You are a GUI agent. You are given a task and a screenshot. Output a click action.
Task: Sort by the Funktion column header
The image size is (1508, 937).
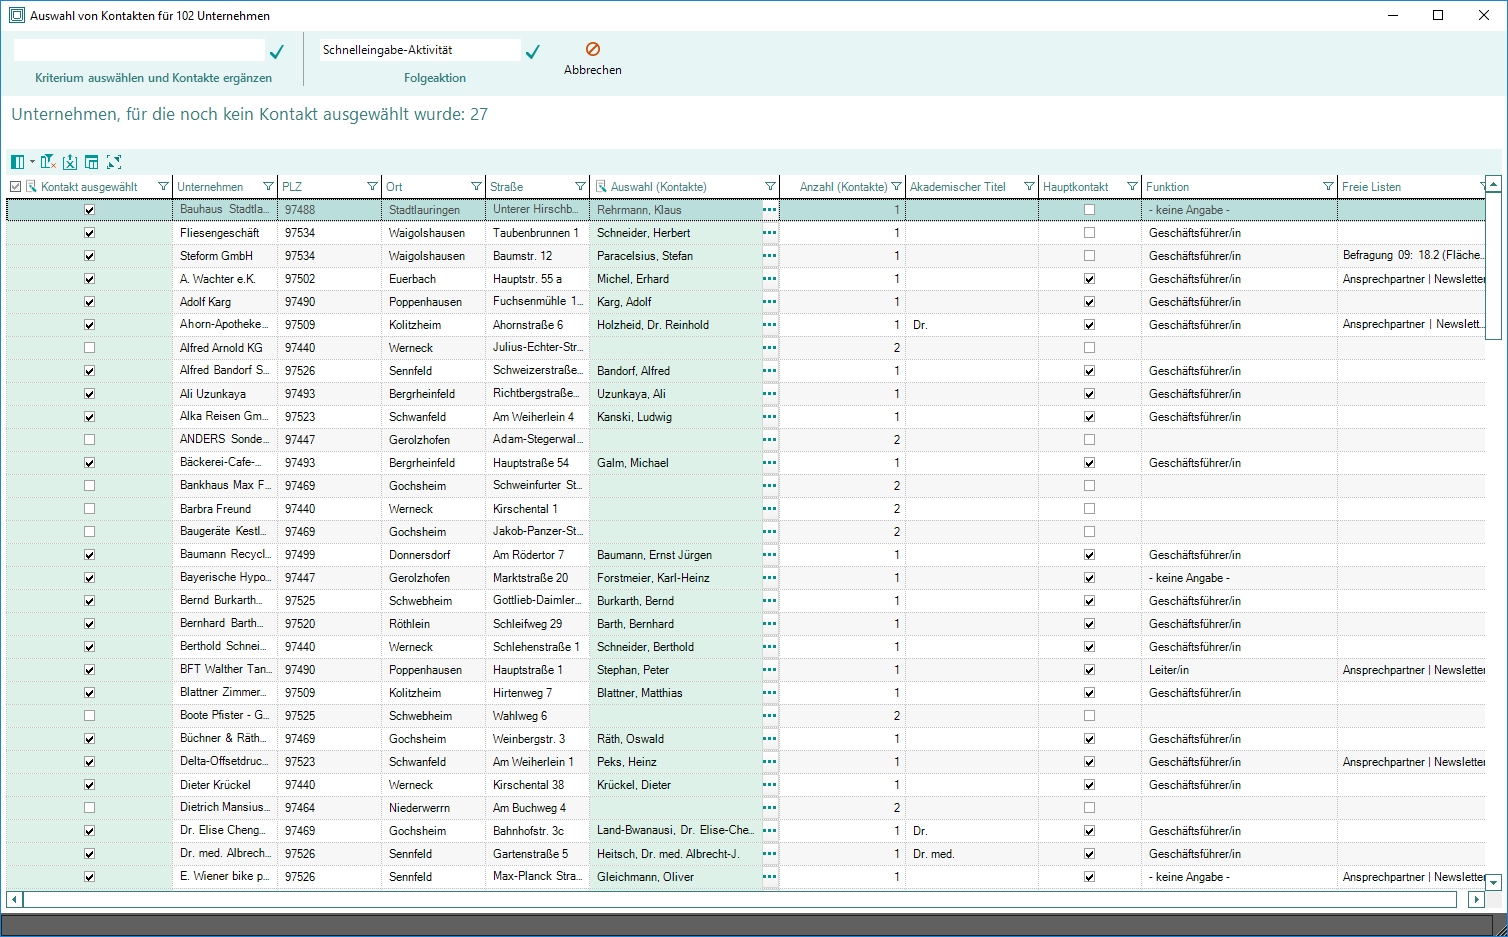click(x=1168, y=187)
